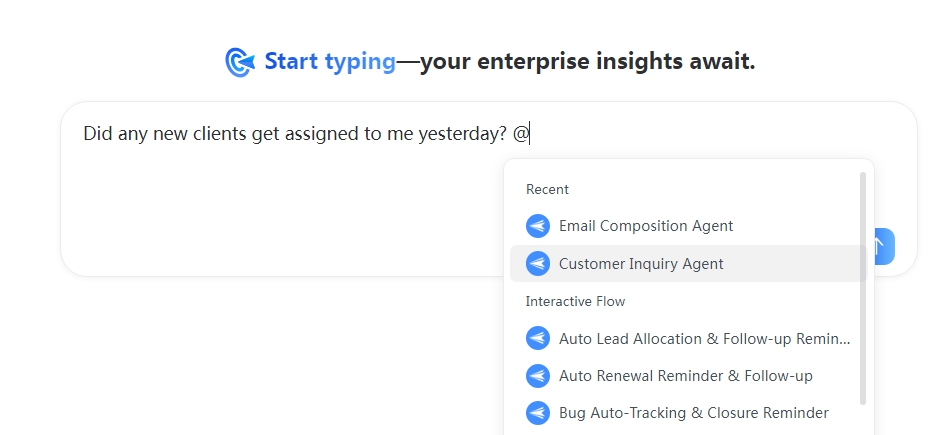Click the Auto Lead Allocation flow icon

537,338
